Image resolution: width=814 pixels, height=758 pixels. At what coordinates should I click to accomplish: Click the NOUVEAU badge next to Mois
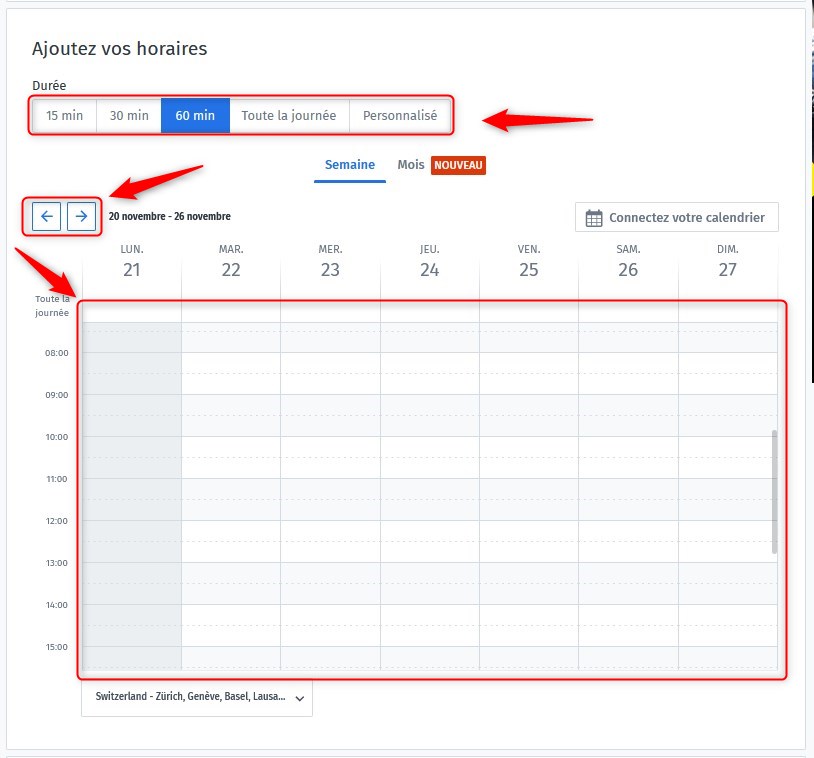tap(458, 165)
